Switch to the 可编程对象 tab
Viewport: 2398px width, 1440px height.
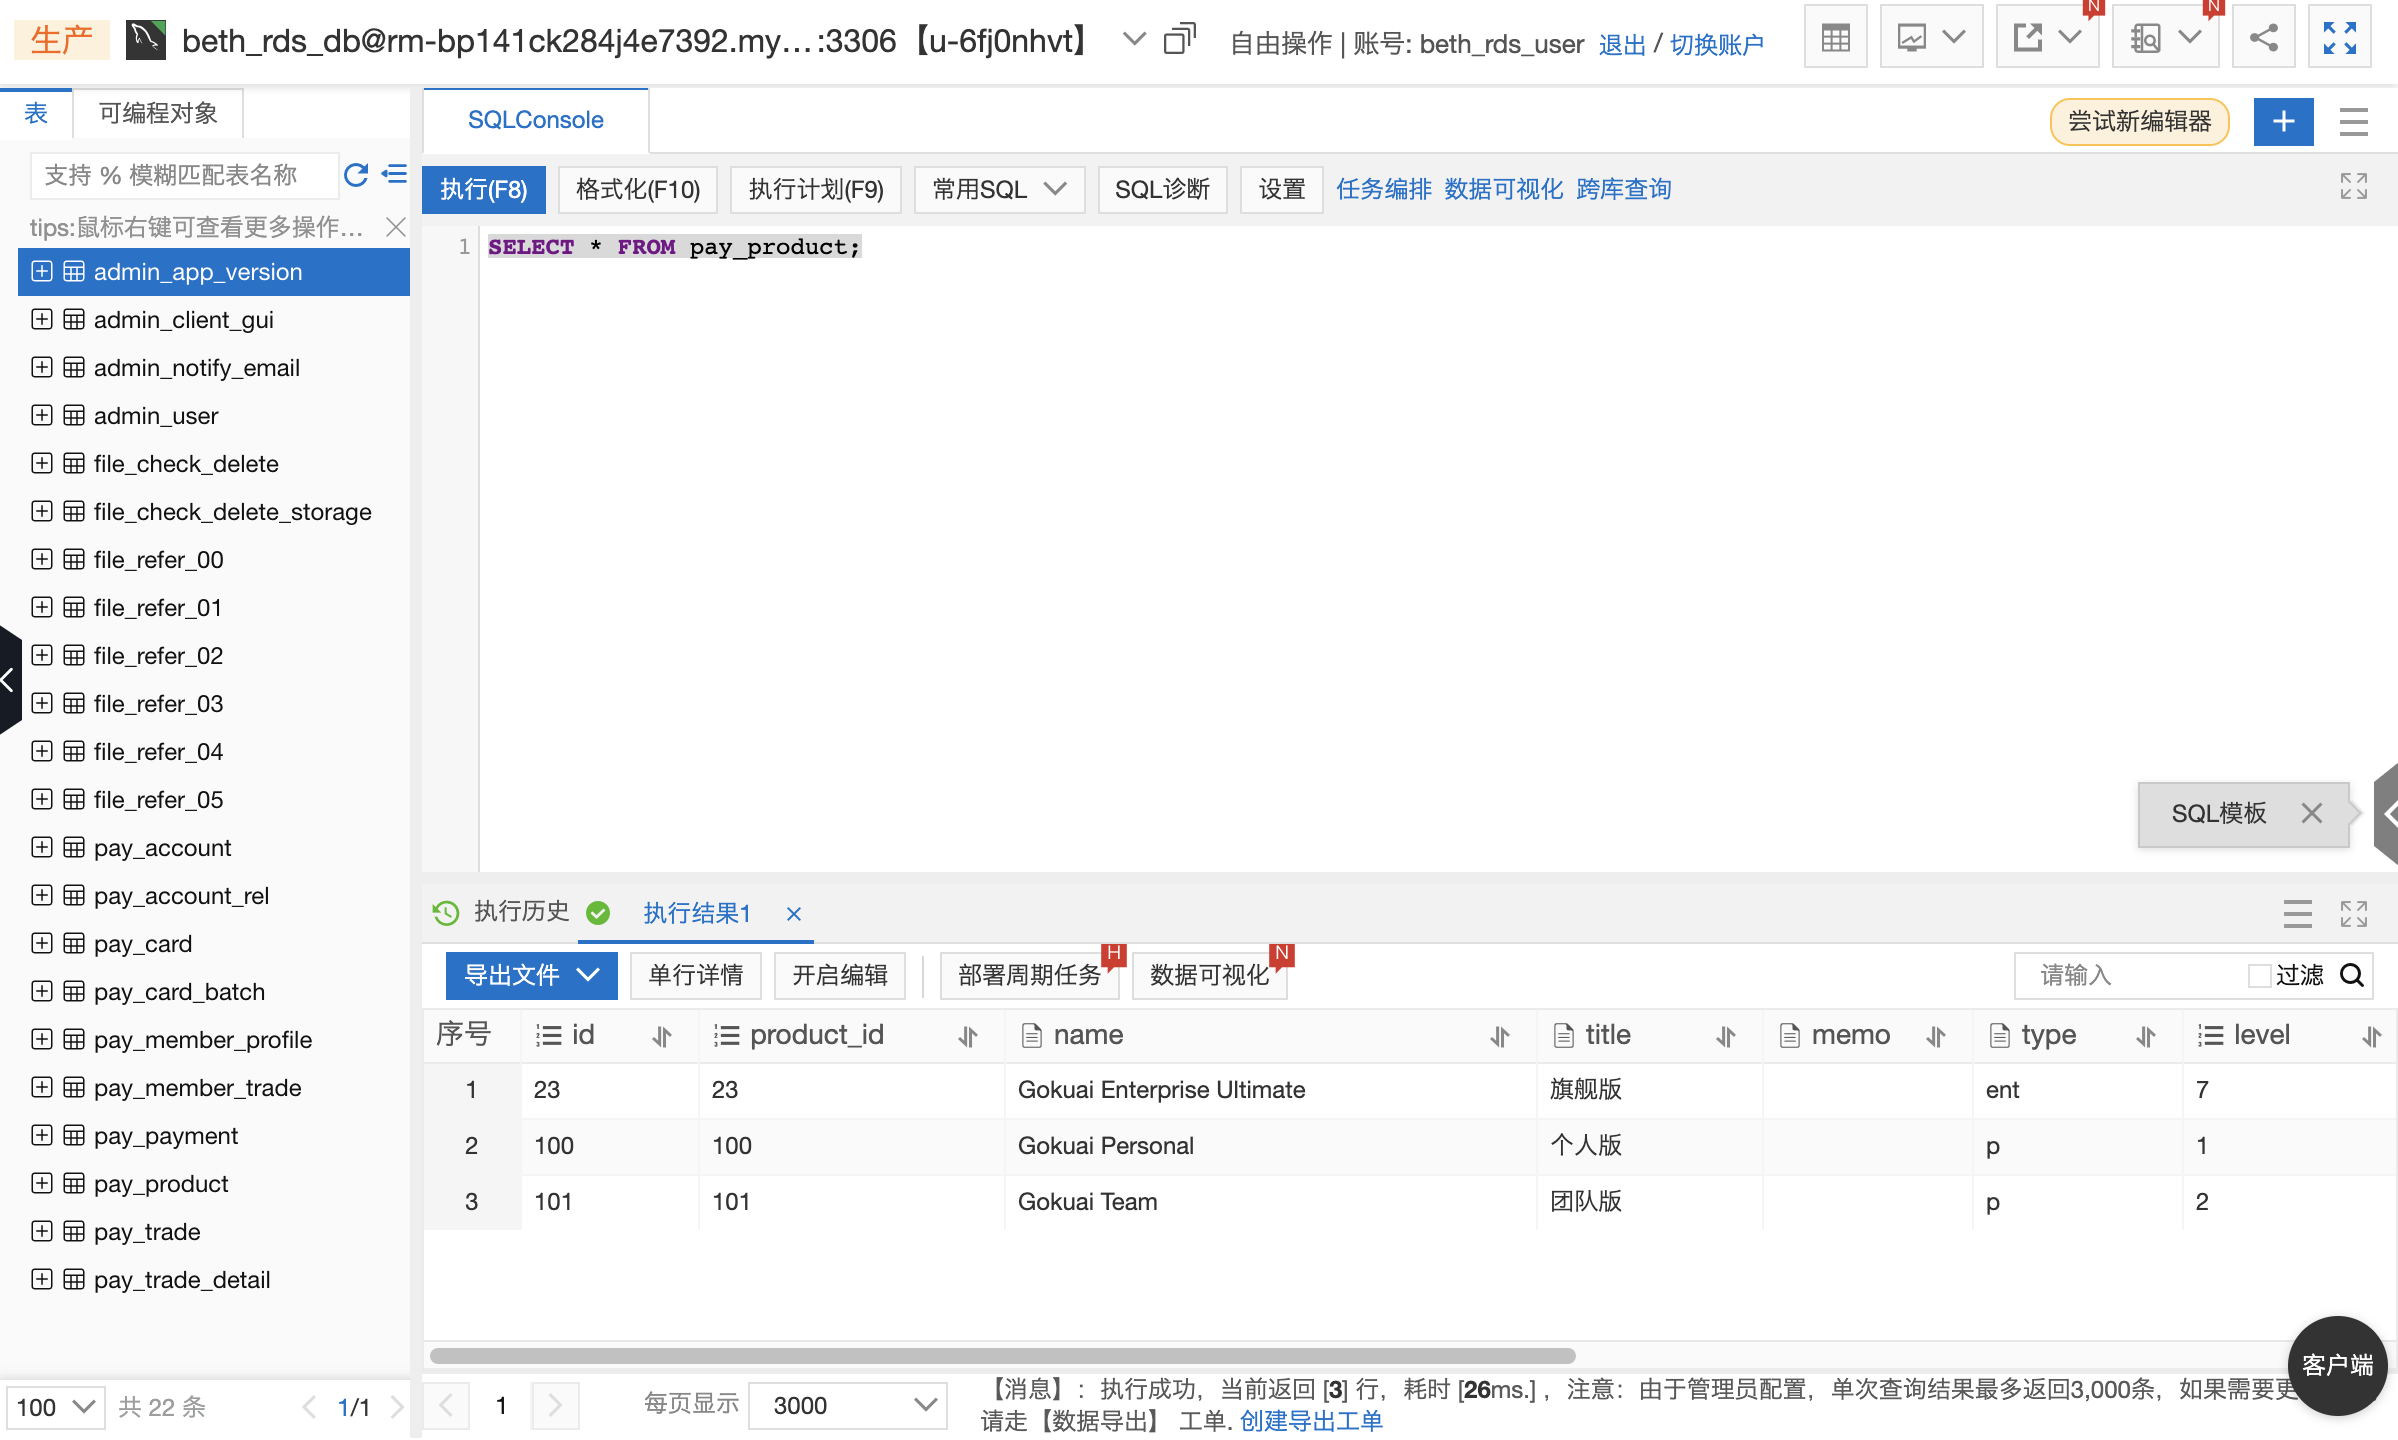pos(158,113)
